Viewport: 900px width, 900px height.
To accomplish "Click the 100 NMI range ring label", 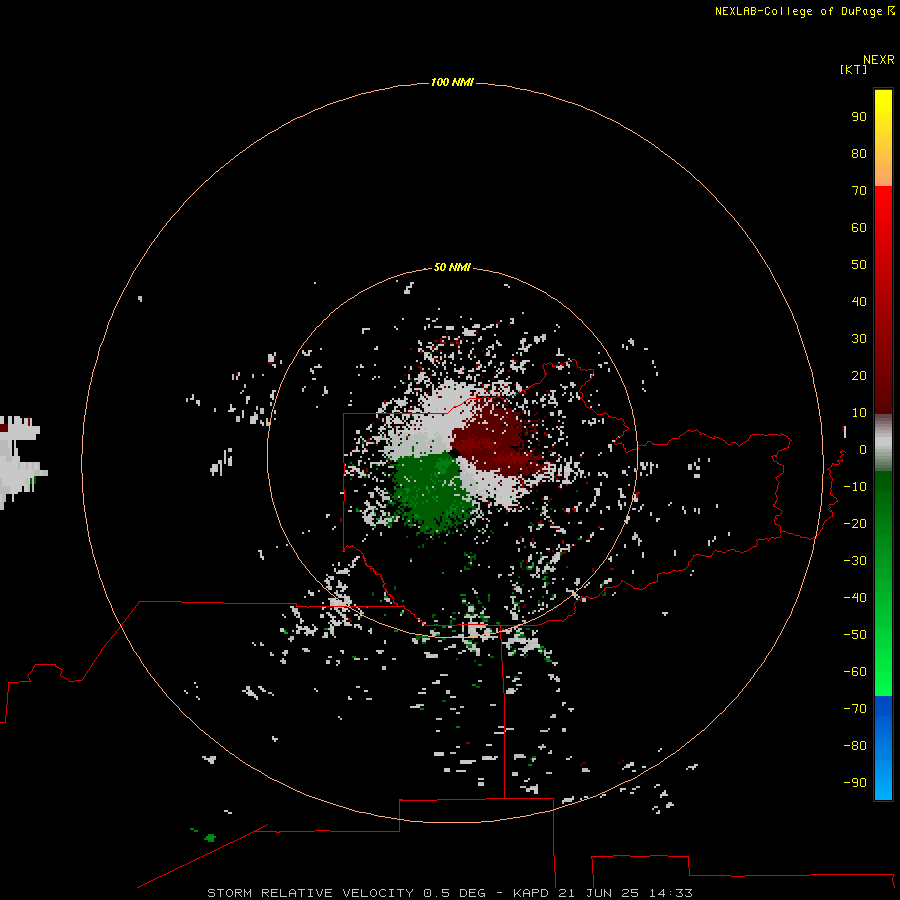I will point(452,83).
